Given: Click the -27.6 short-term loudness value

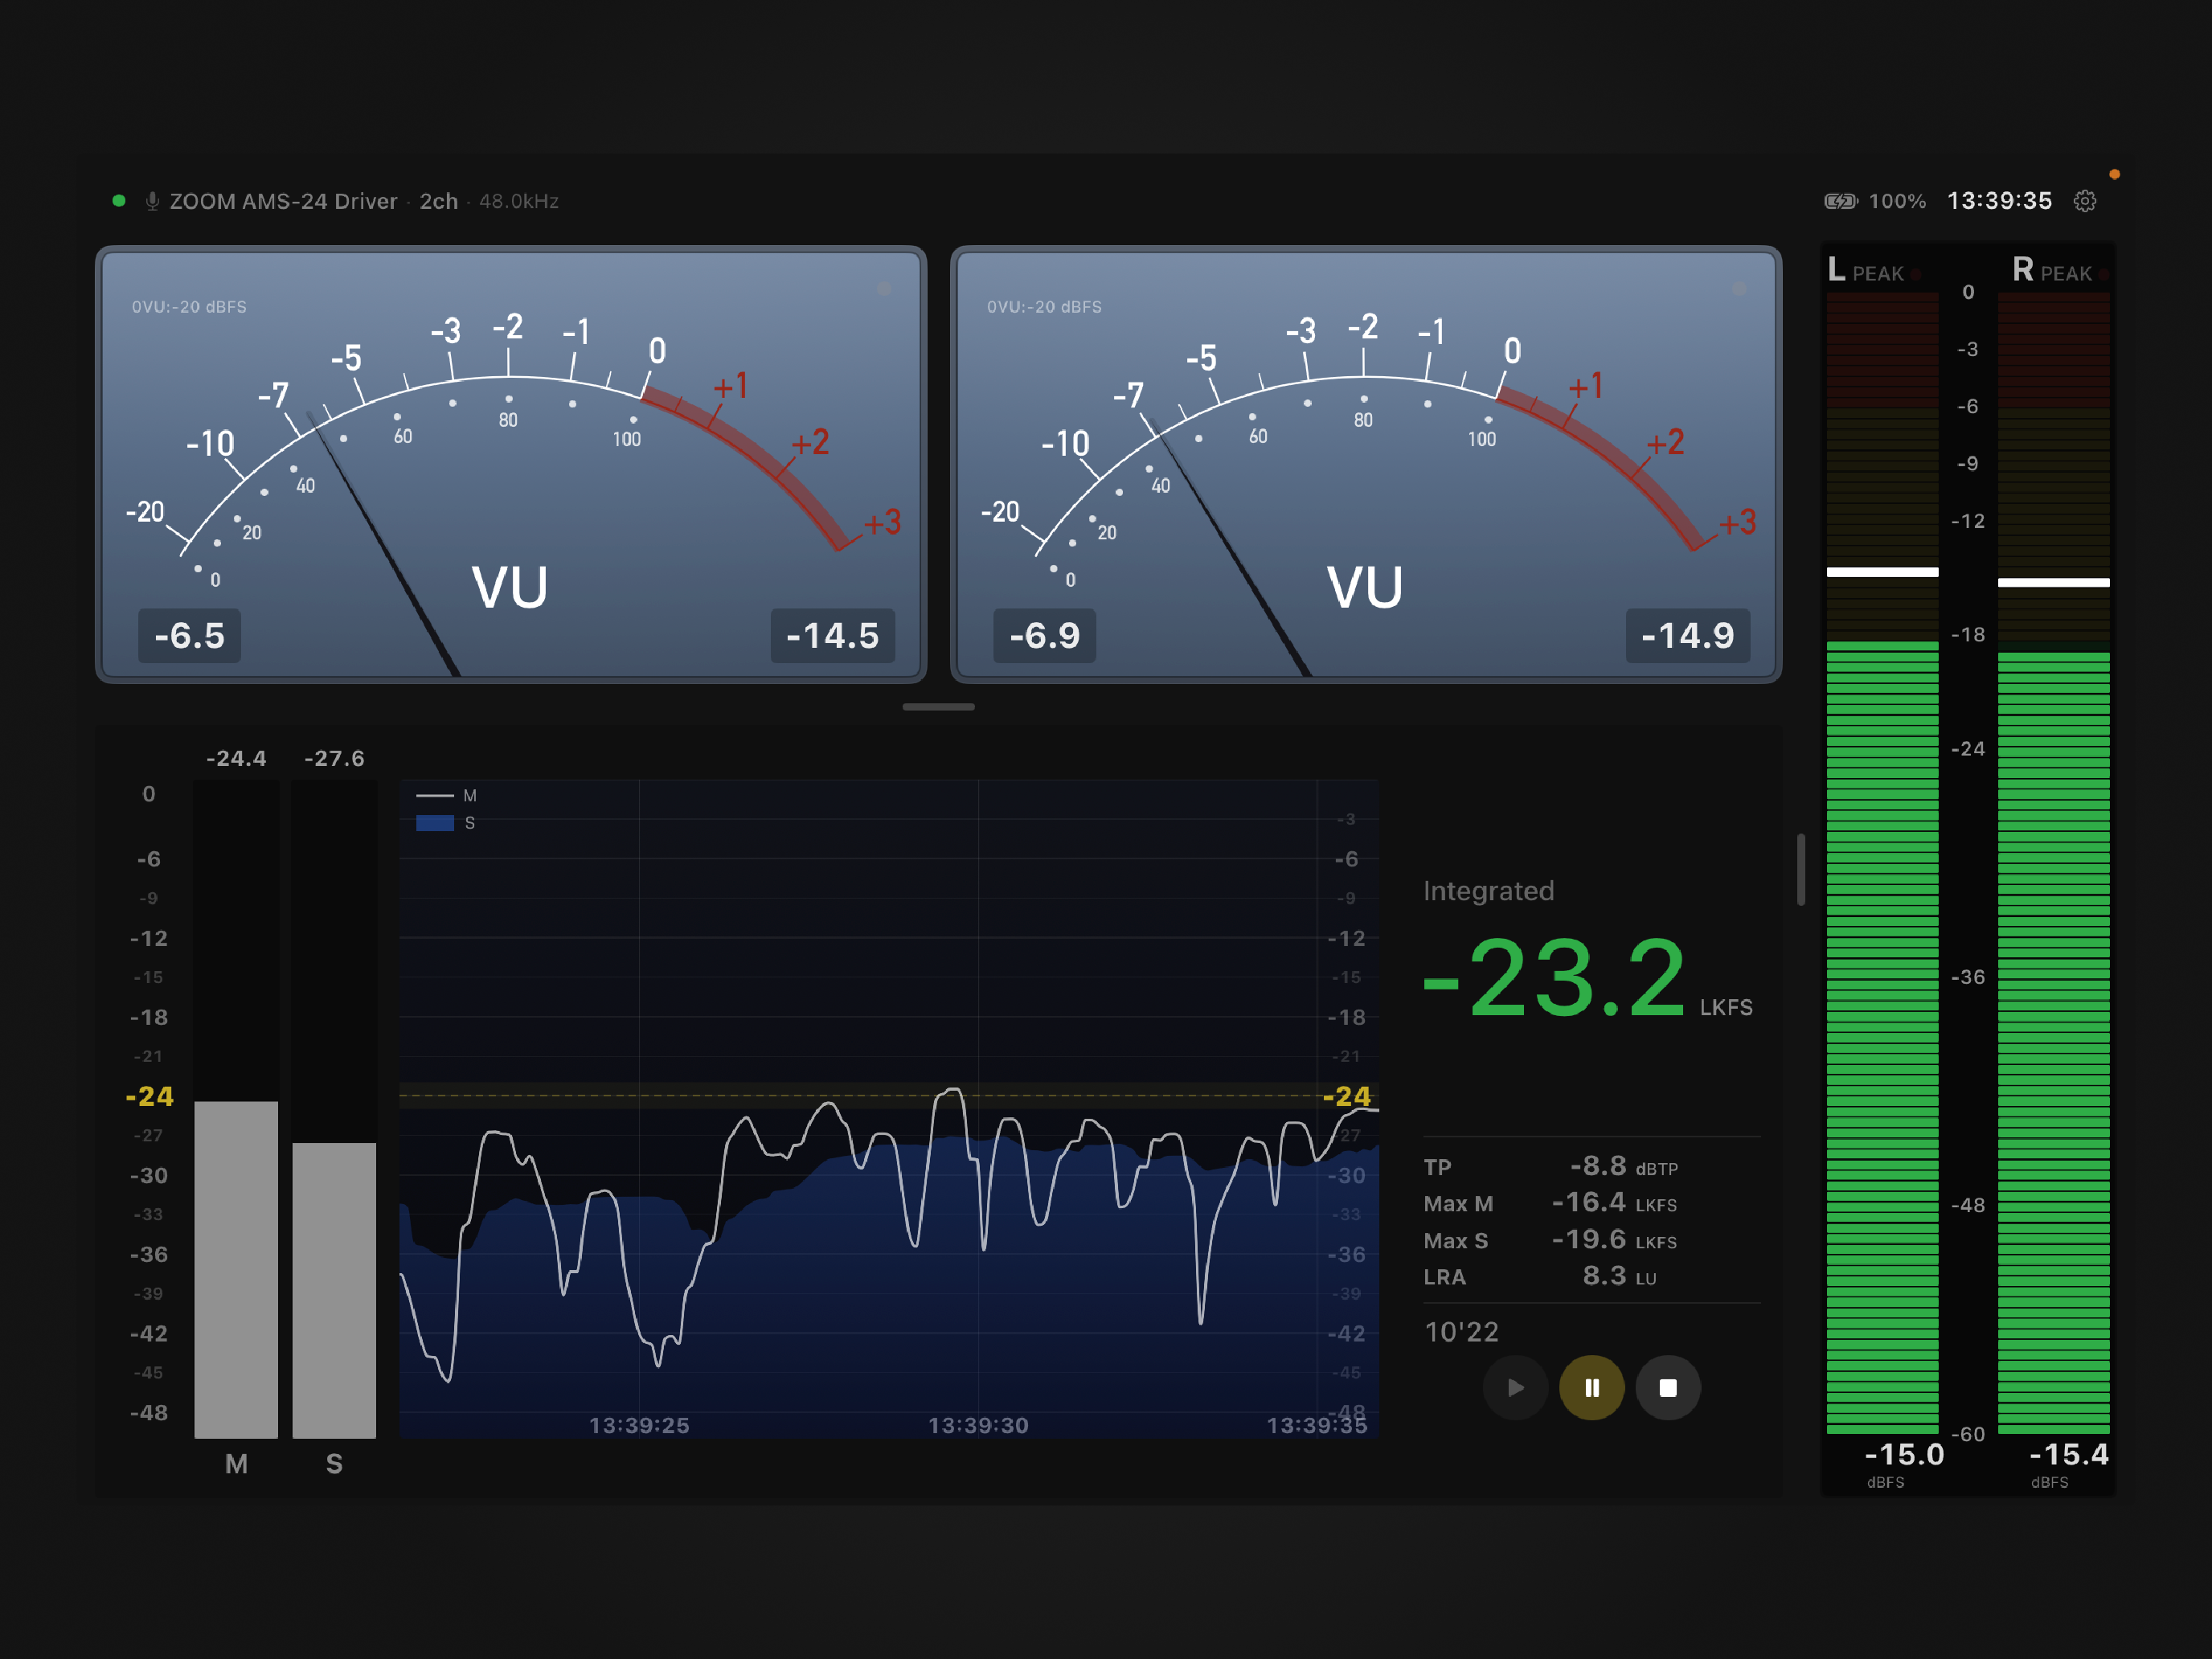Looking at the screenshot, I should point(334,758).
